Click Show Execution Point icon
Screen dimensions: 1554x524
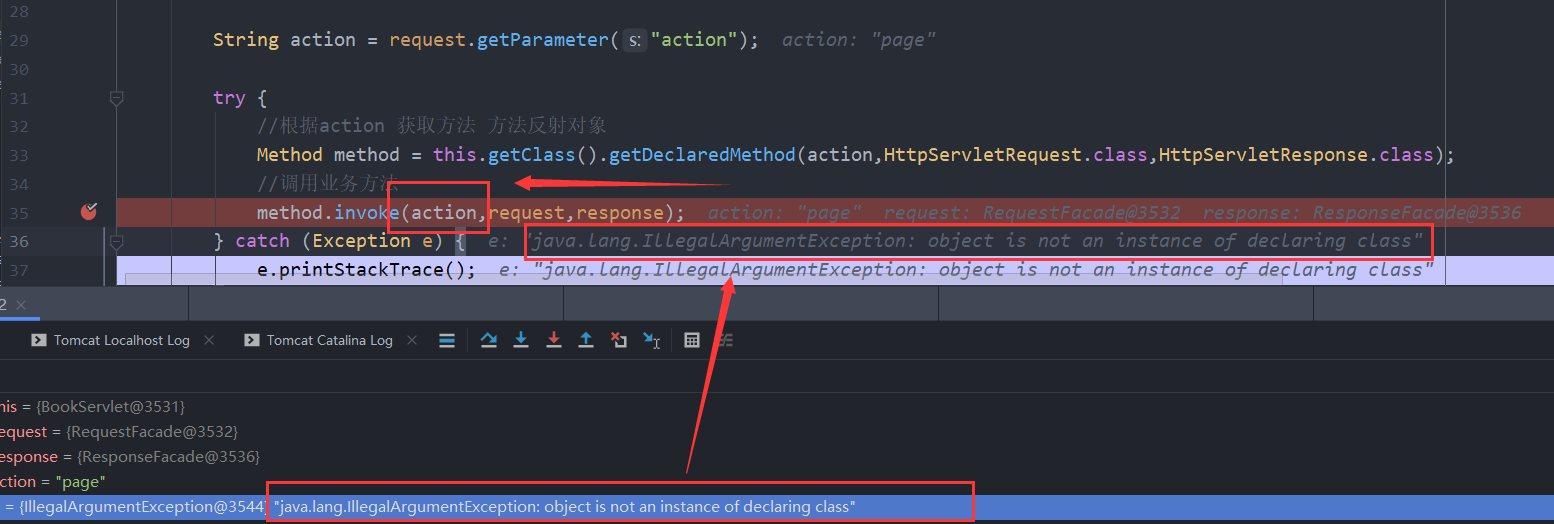448,340
